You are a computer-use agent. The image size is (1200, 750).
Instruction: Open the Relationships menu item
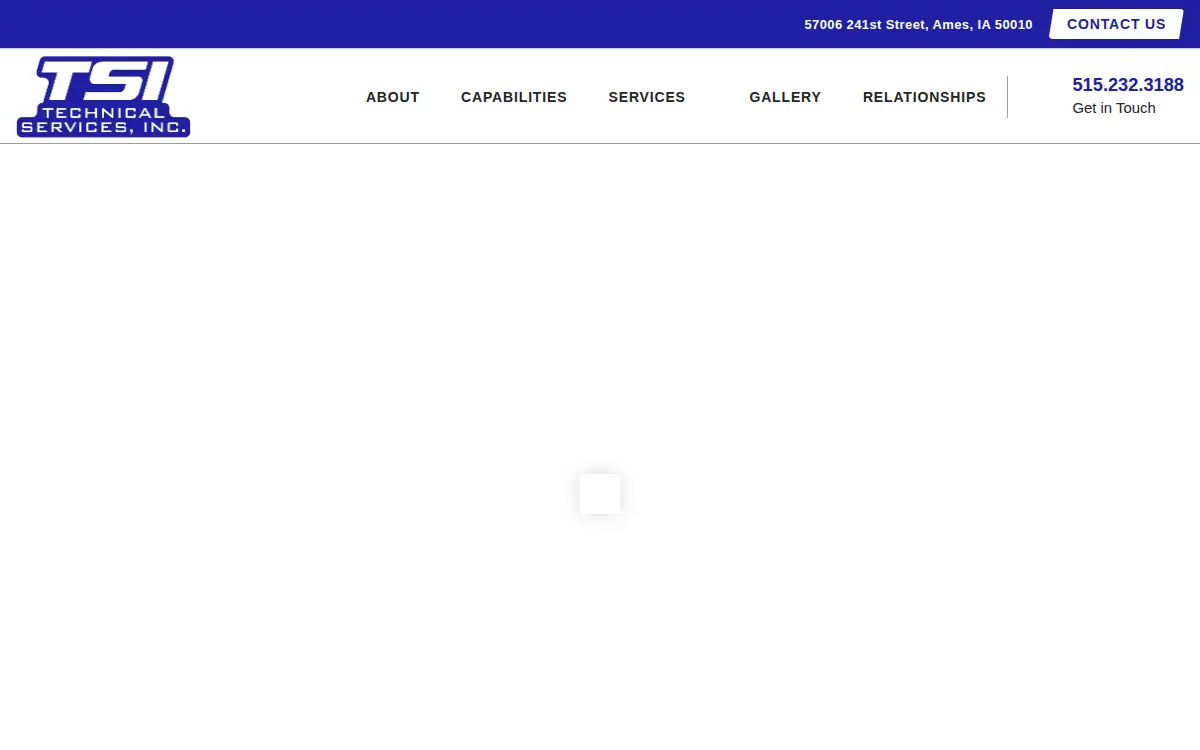pos(924,97)
